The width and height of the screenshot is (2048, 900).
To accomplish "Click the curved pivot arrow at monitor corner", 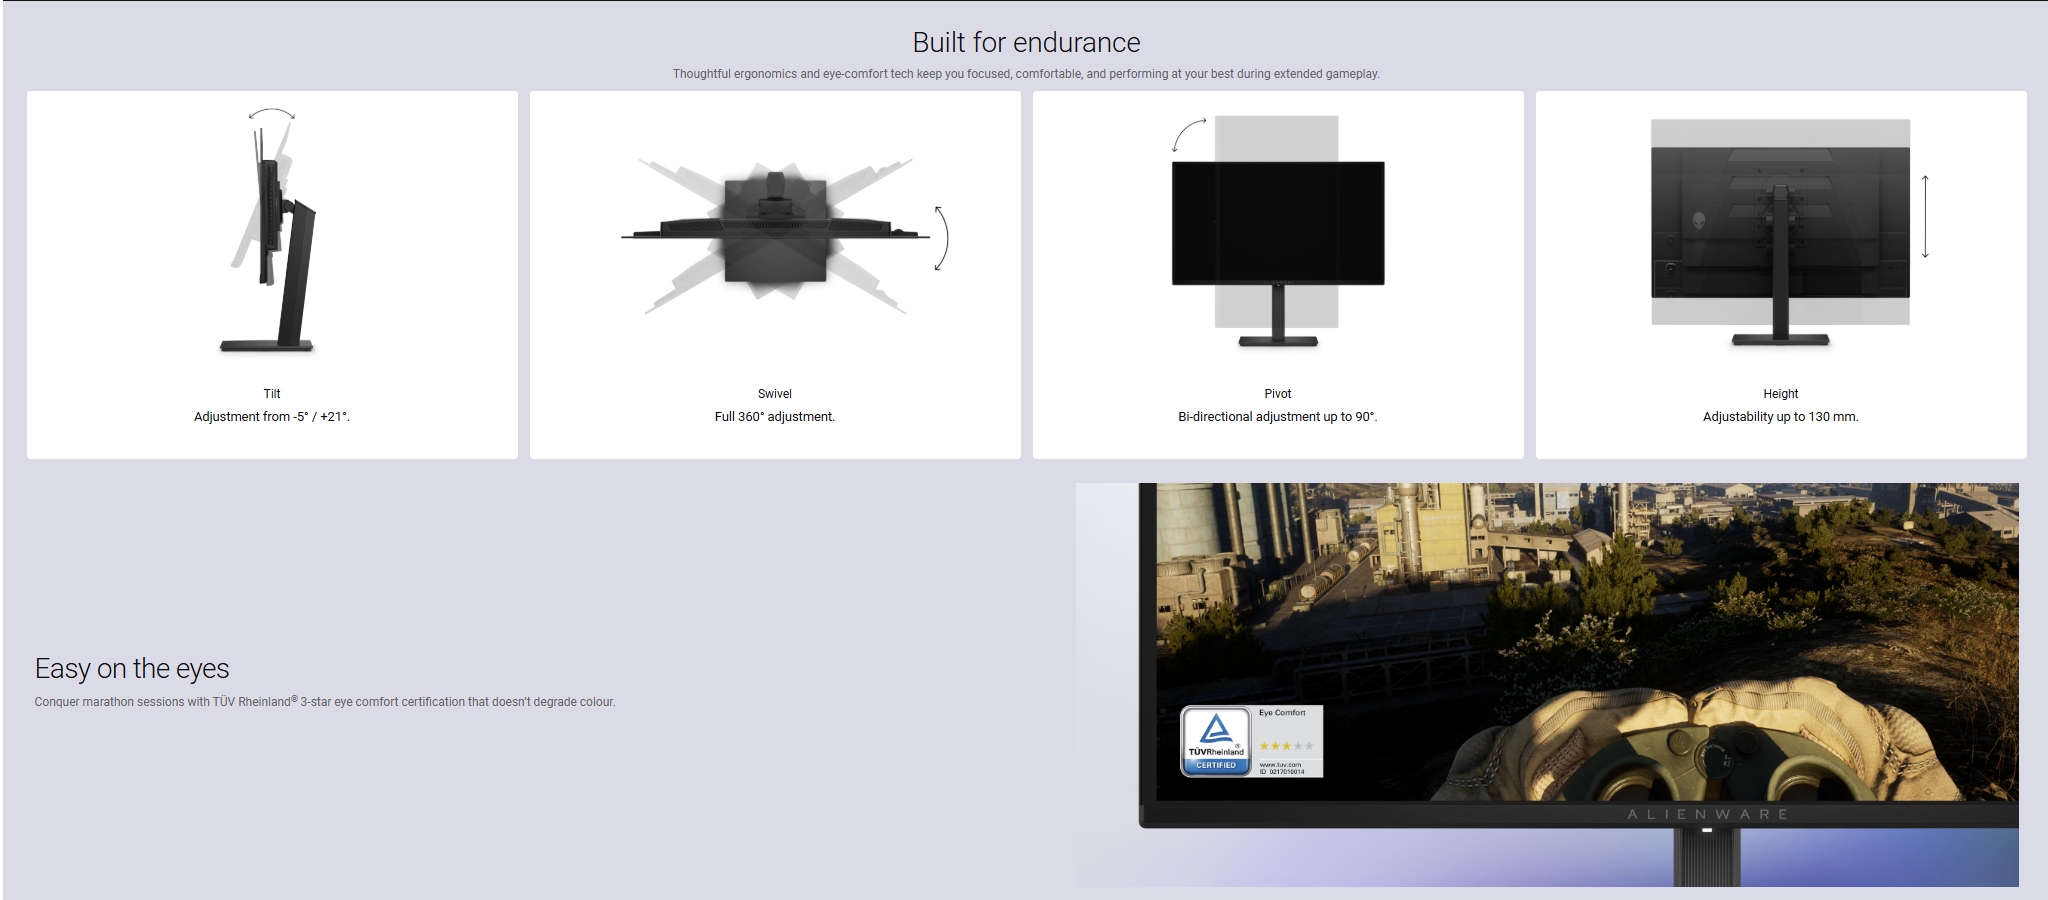I will tap(1189, 134).
